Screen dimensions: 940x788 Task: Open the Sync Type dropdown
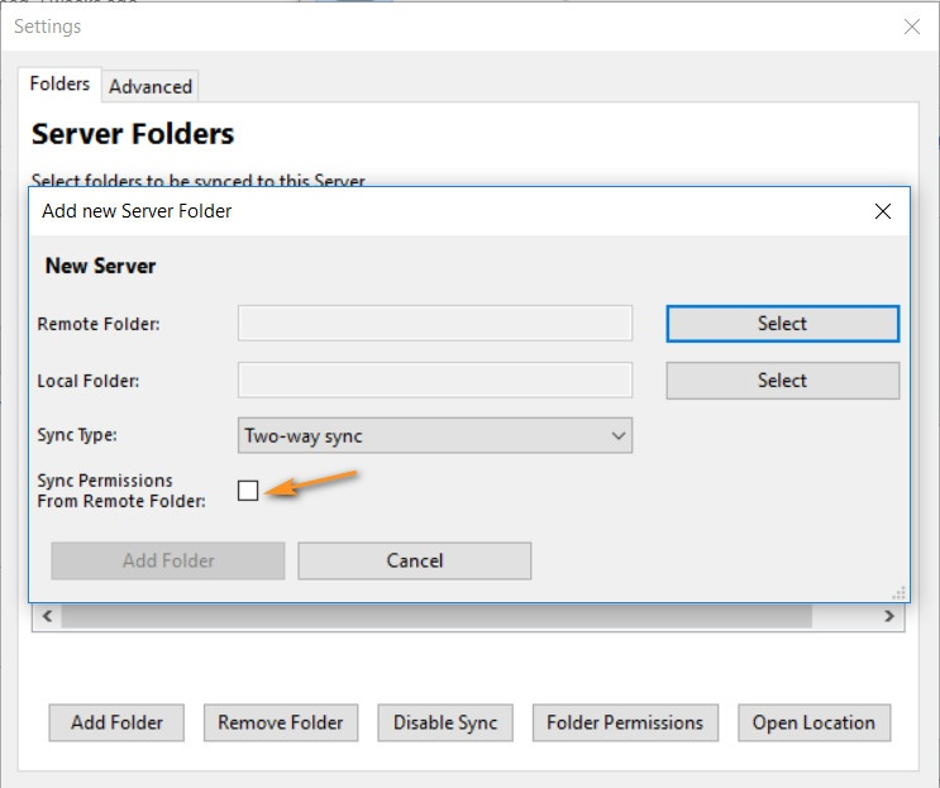[435, 435]
